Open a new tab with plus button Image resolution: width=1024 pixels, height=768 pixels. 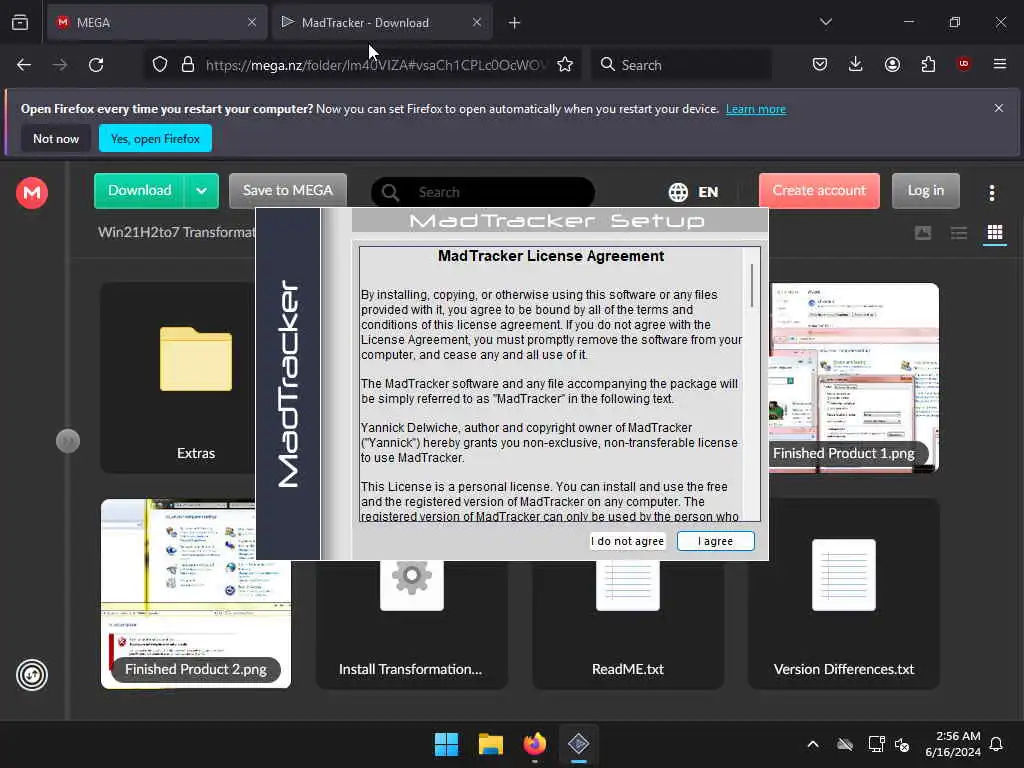pyautogui.click(x=515, y=23)
